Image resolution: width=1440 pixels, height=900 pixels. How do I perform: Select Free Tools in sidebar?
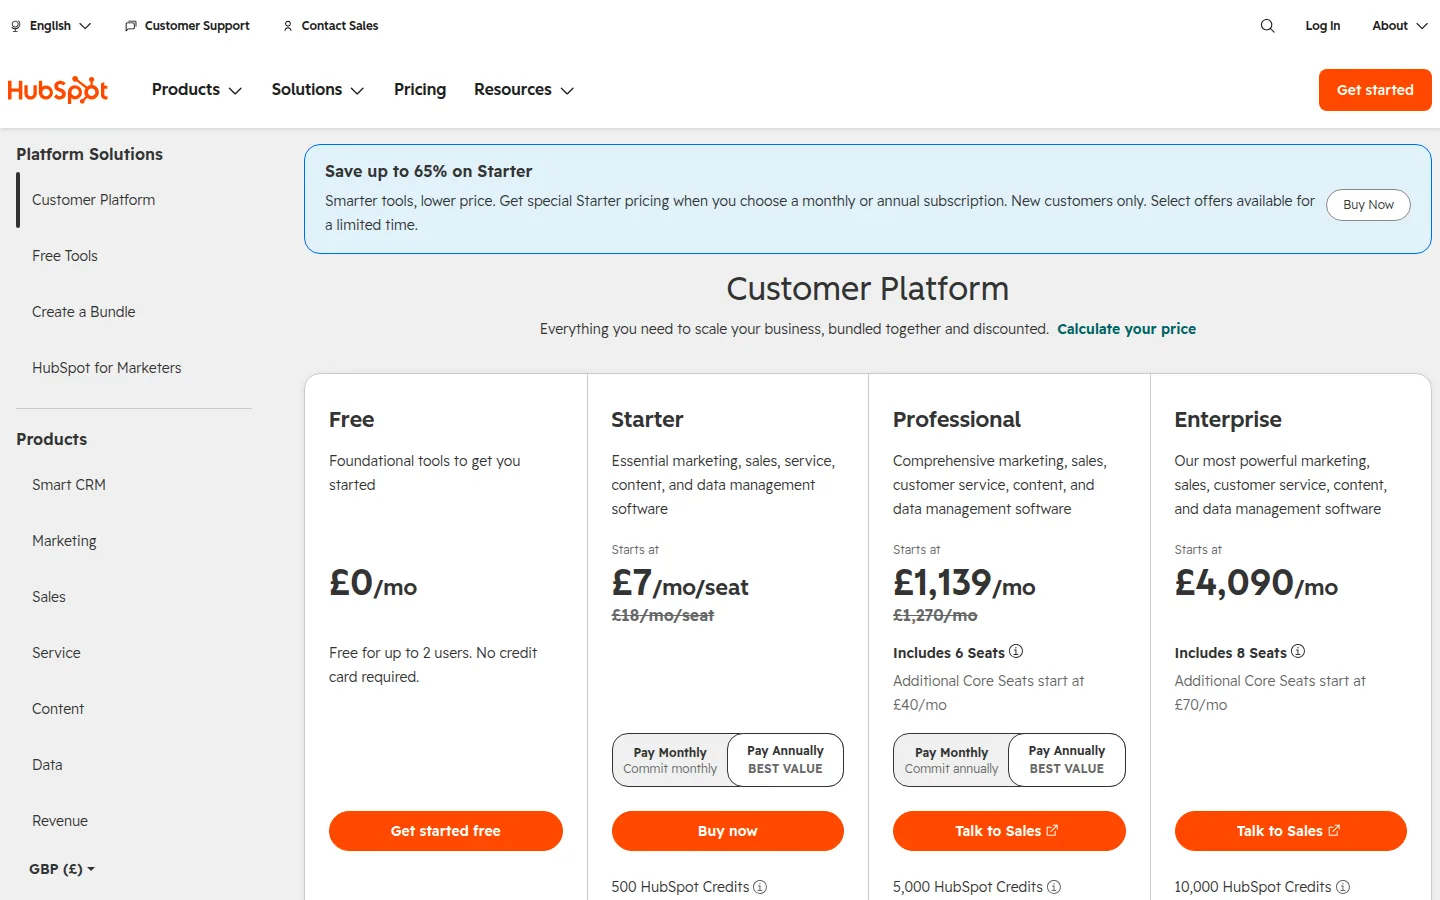65,256
